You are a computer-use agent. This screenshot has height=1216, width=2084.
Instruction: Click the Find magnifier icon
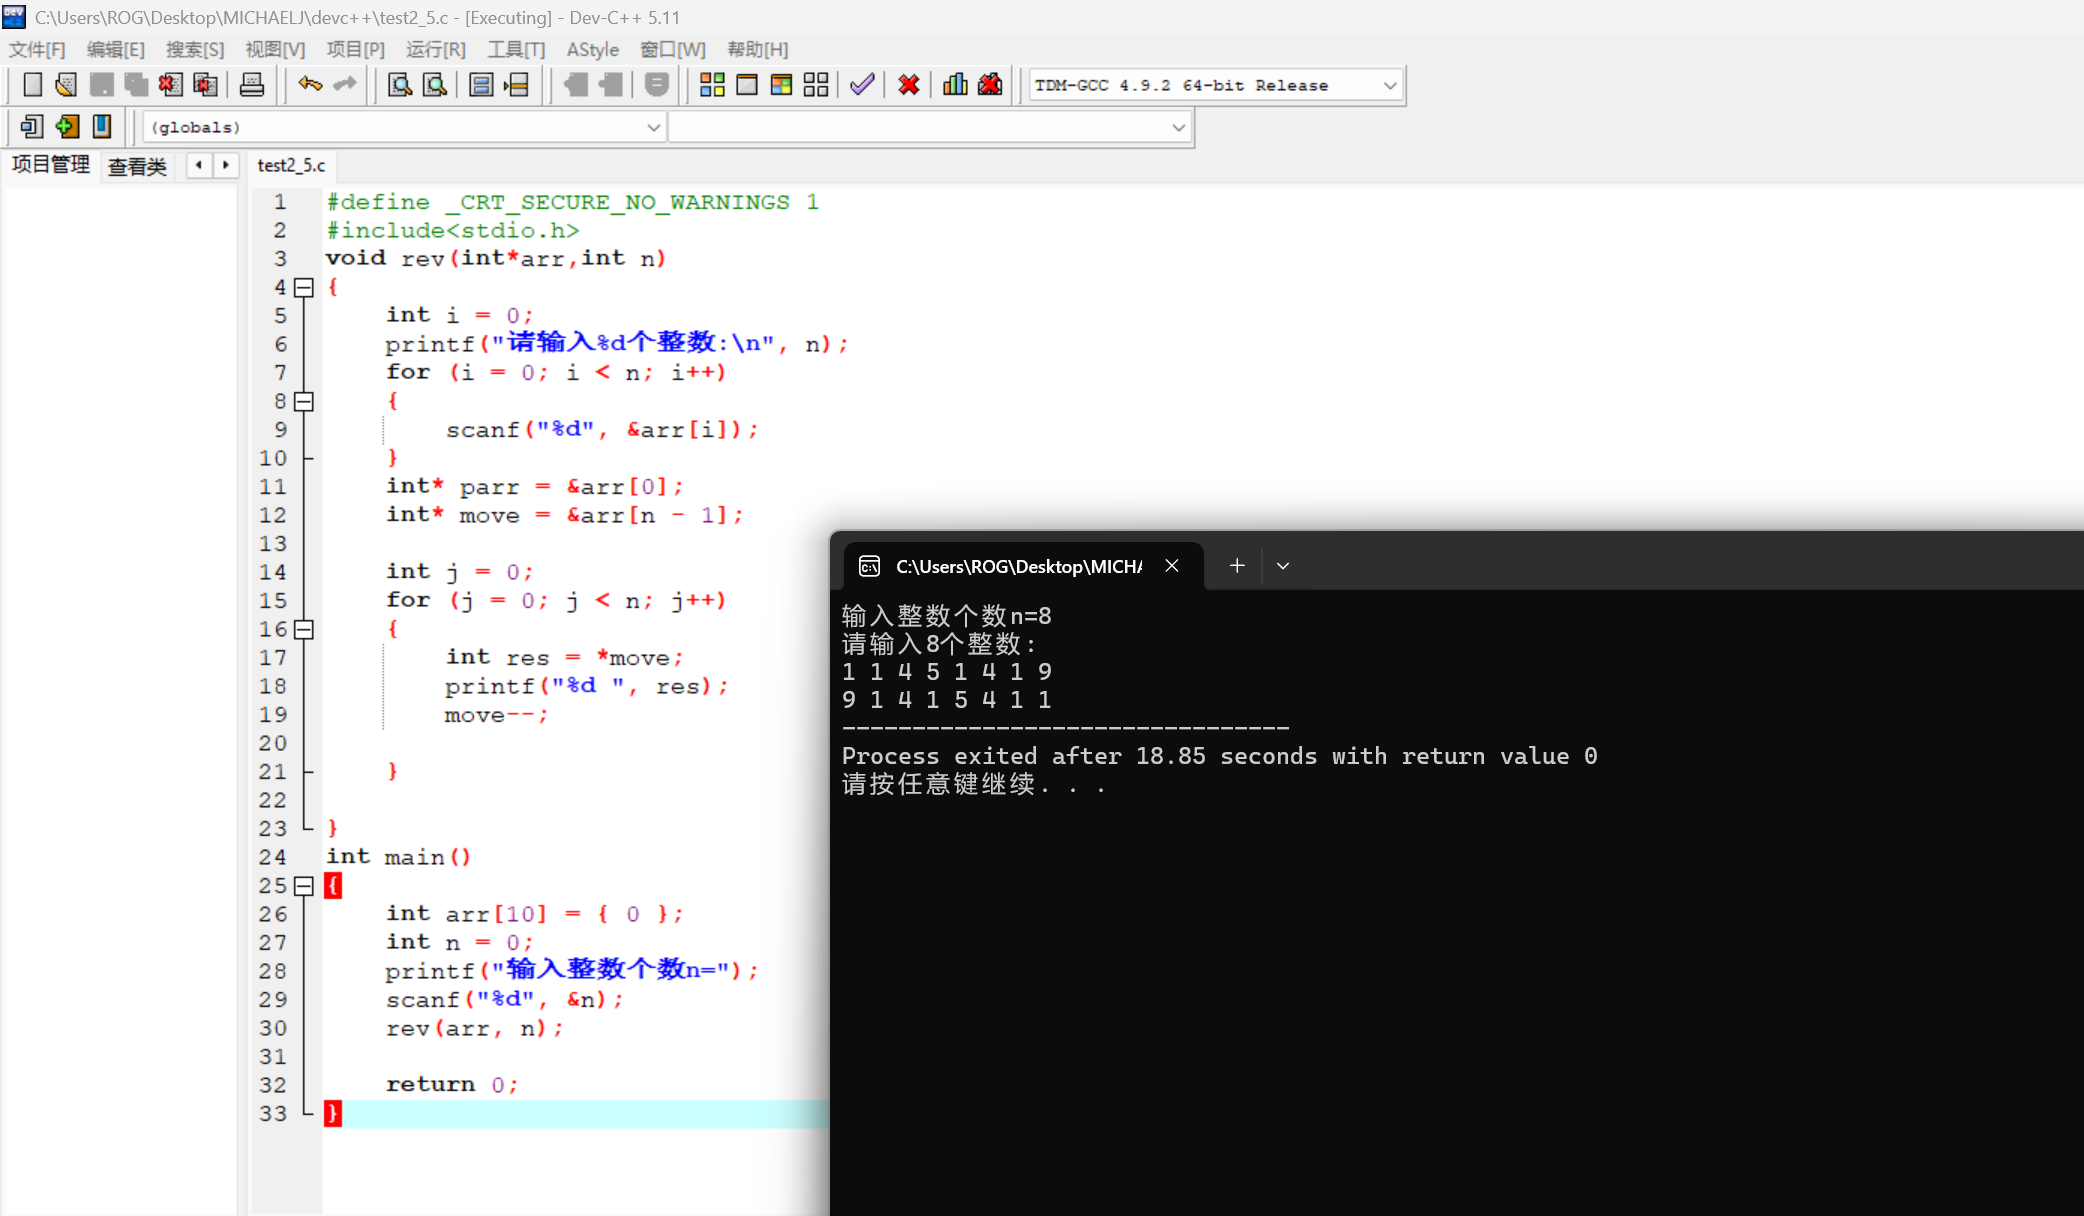click(x=399, y=85)
